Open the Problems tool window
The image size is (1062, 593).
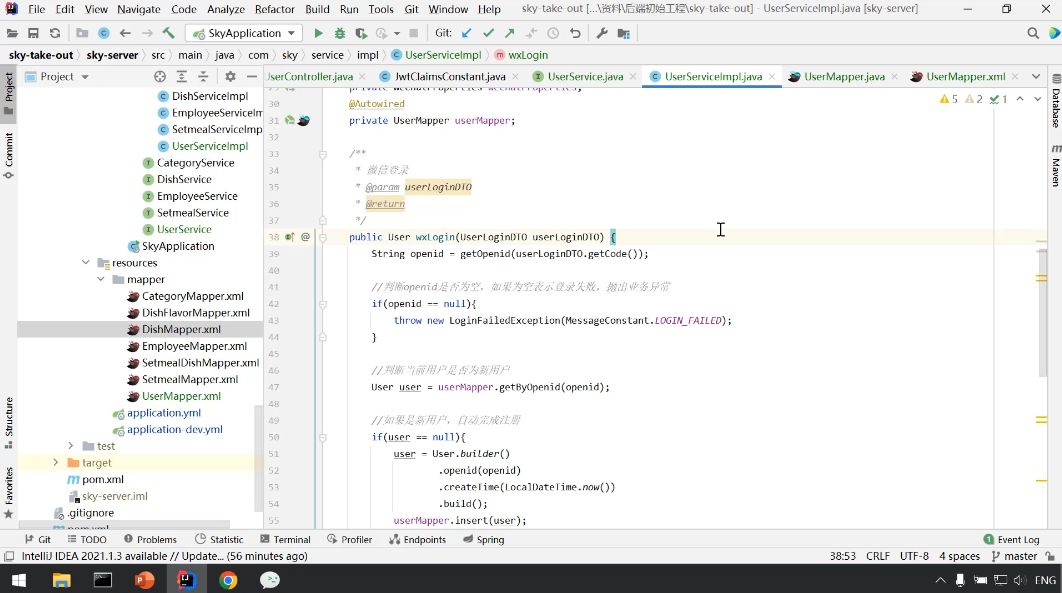point(150,540)
